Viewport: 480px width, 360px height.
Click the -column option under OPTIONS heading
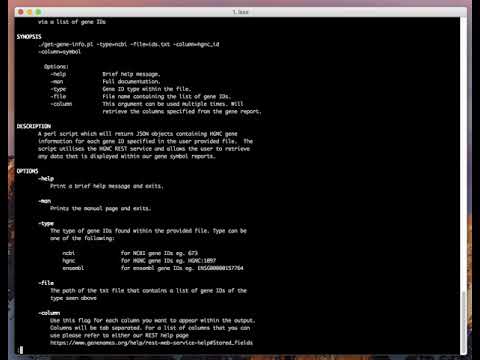click(49, 313)
